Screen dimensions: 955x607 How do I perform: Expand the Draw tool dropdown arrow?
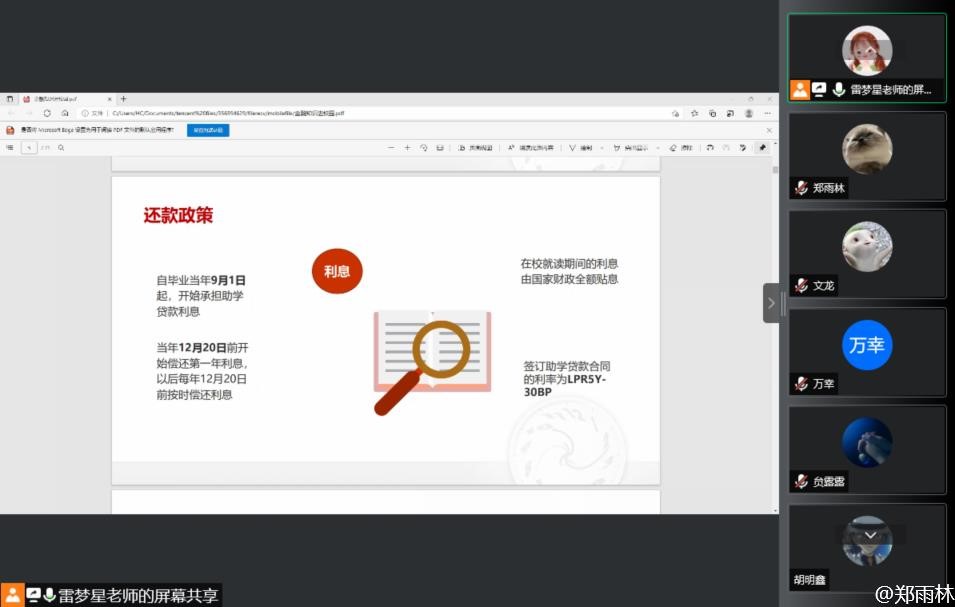[x=601, y=148]
